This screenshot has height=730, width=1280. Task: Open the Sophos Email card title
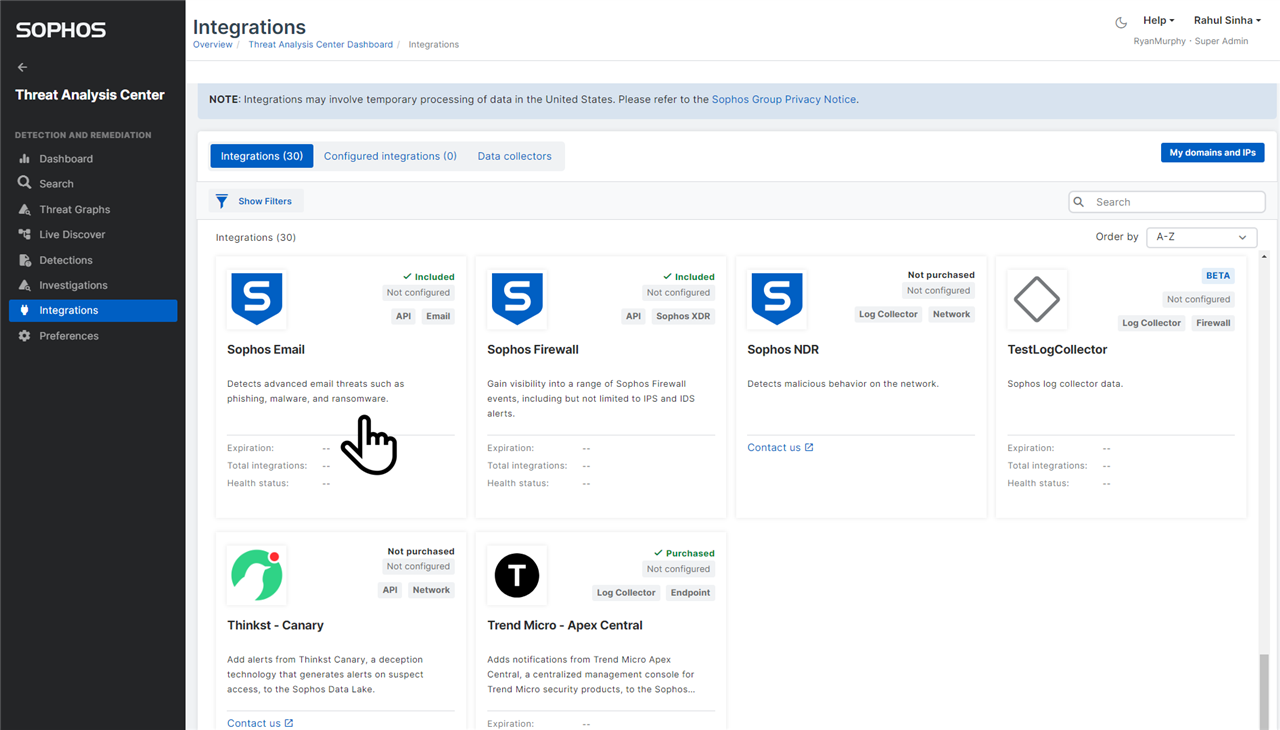coord(266,350)
